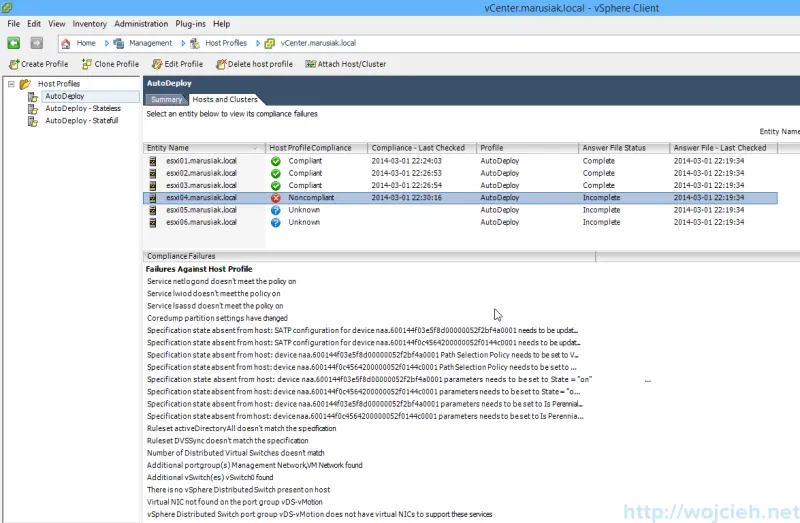800x523 pixels.
Task: Click the esxi01 host server icon
Action: click(x=153, y=161)
